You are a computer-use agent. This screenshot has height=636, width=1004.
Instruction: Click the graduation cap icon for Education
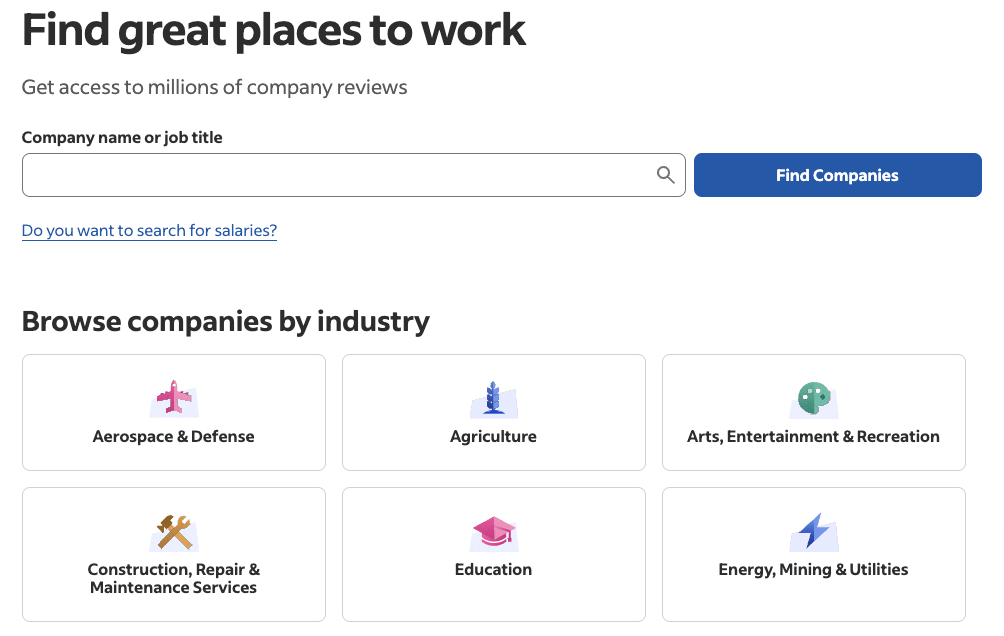(493, 531)
